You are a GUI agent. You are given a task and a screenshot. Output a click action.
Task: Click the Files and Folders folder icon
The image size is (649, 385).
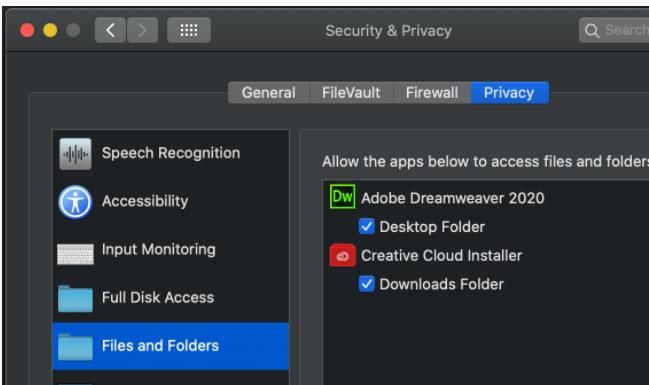point(75,346)
